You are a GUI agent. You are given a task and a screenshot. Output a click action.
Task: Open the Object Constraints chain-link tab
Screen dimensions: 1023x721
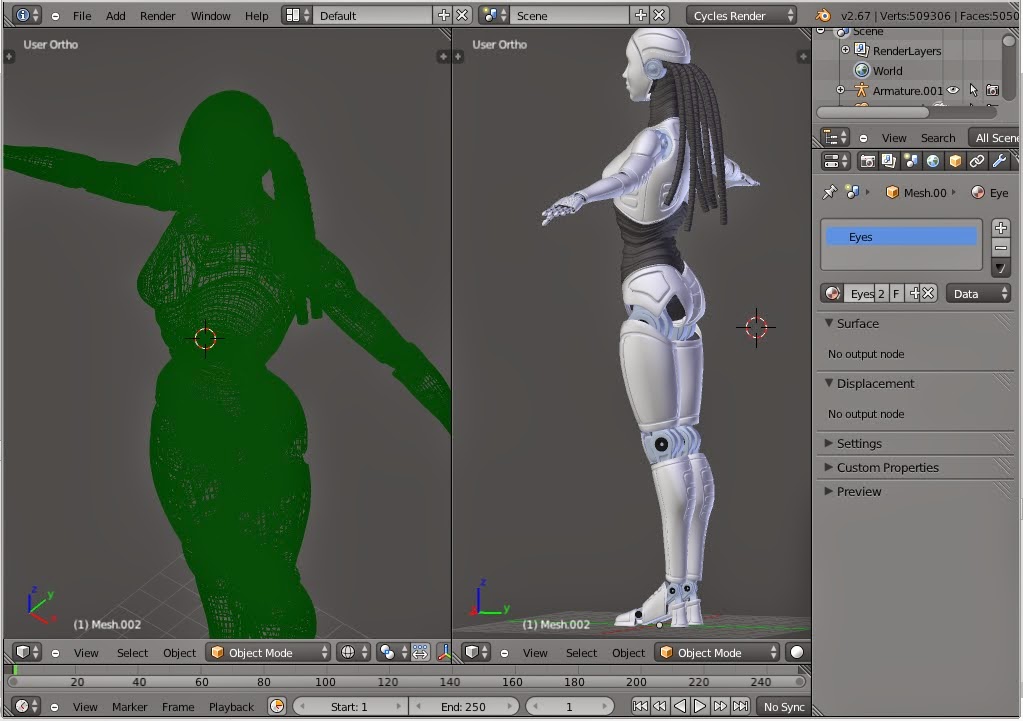click(x=977, y=161)
